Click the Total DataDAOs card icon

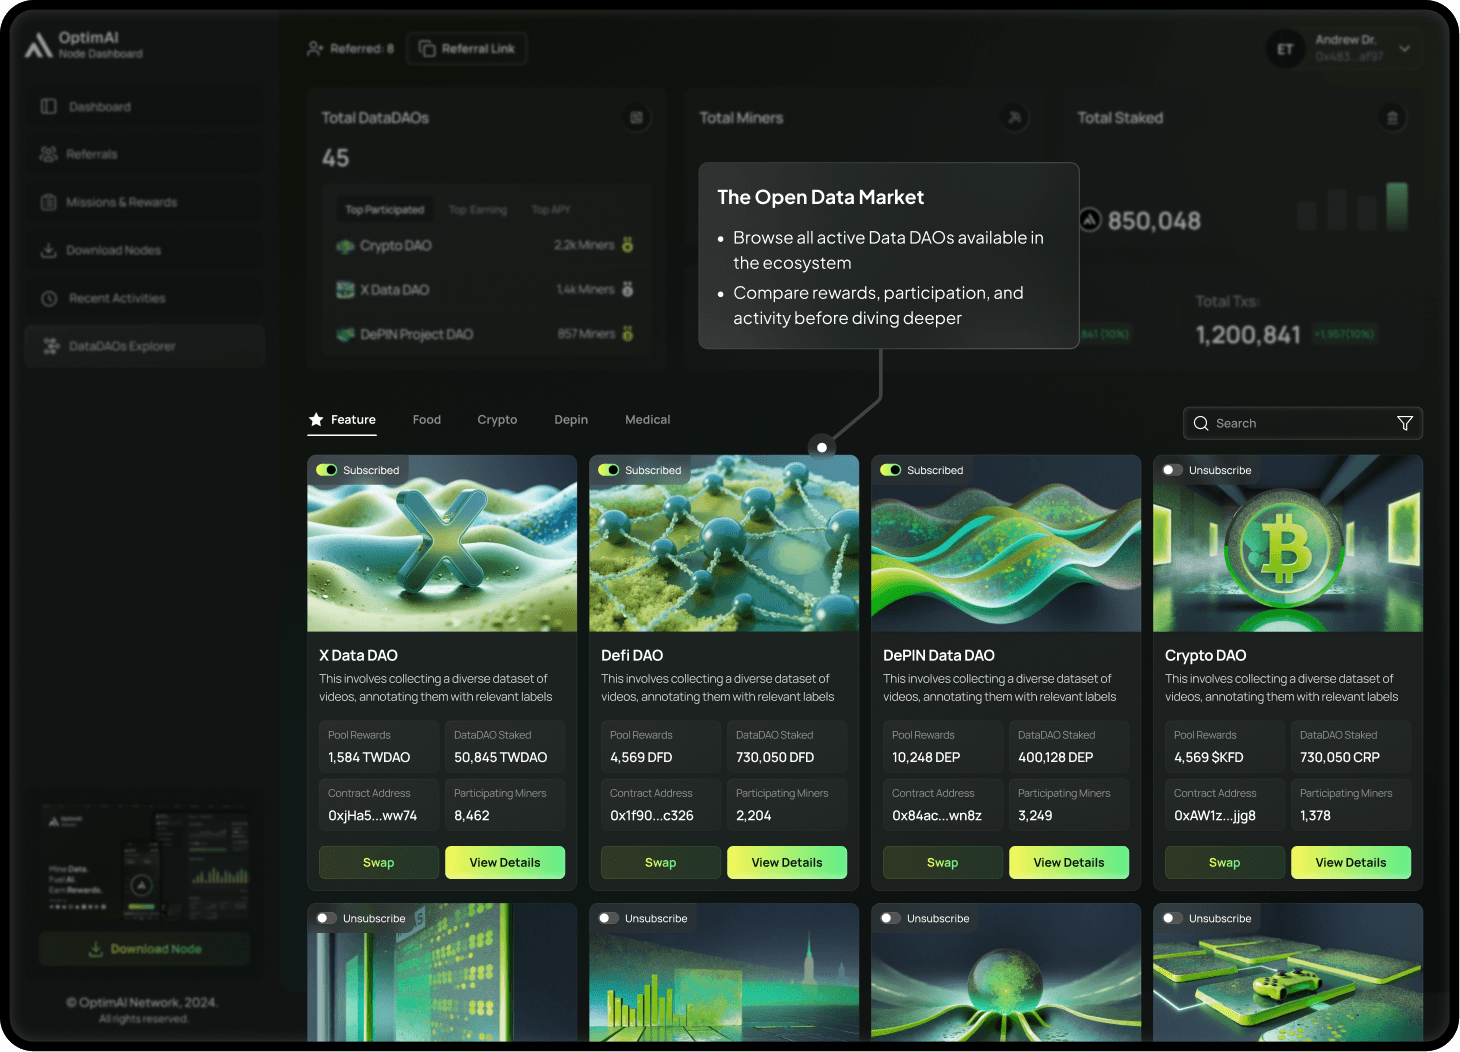pyautogui.click(x=636, y=118)
